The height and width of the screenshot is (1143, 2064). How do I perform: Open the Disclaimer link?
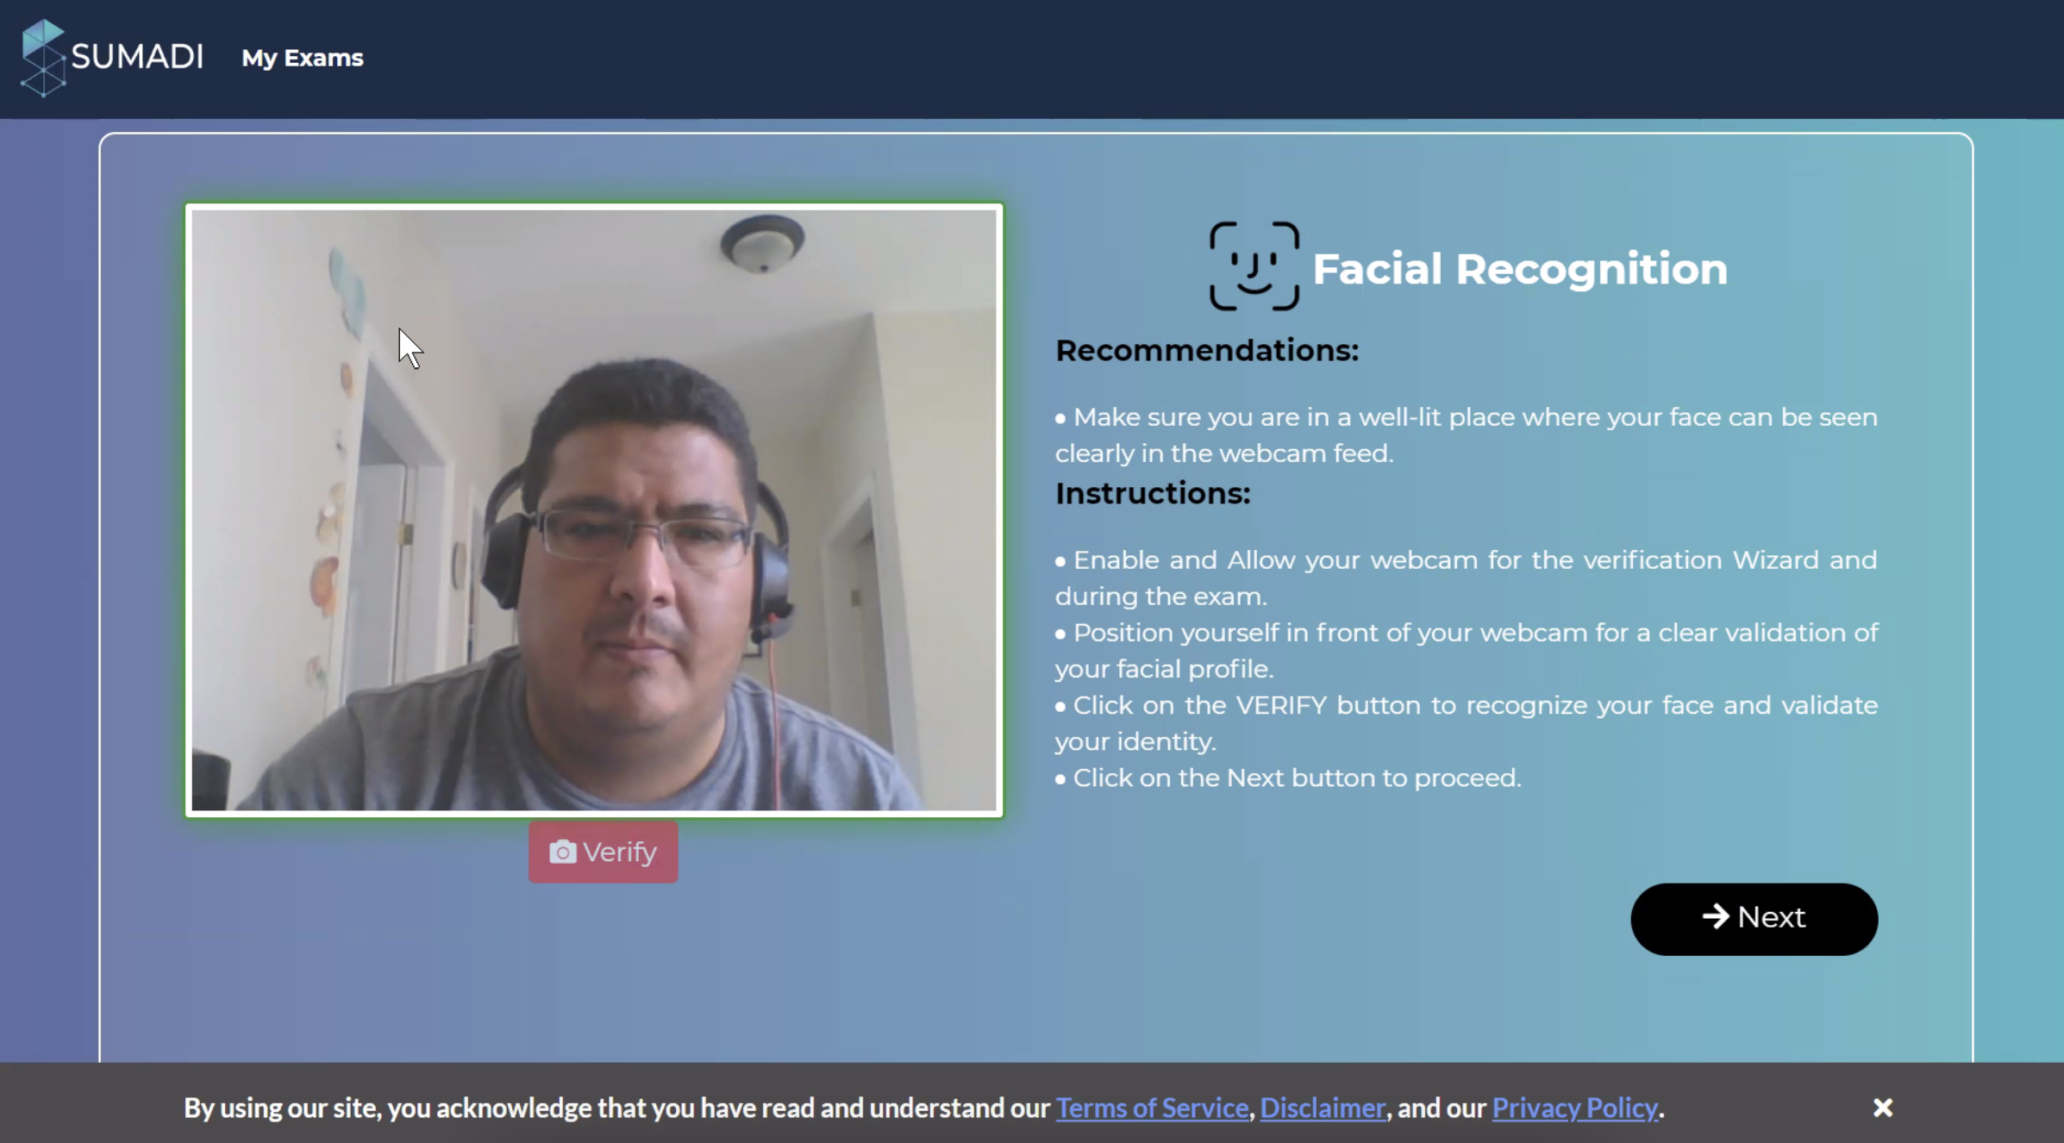[x=1322, y=1108]
